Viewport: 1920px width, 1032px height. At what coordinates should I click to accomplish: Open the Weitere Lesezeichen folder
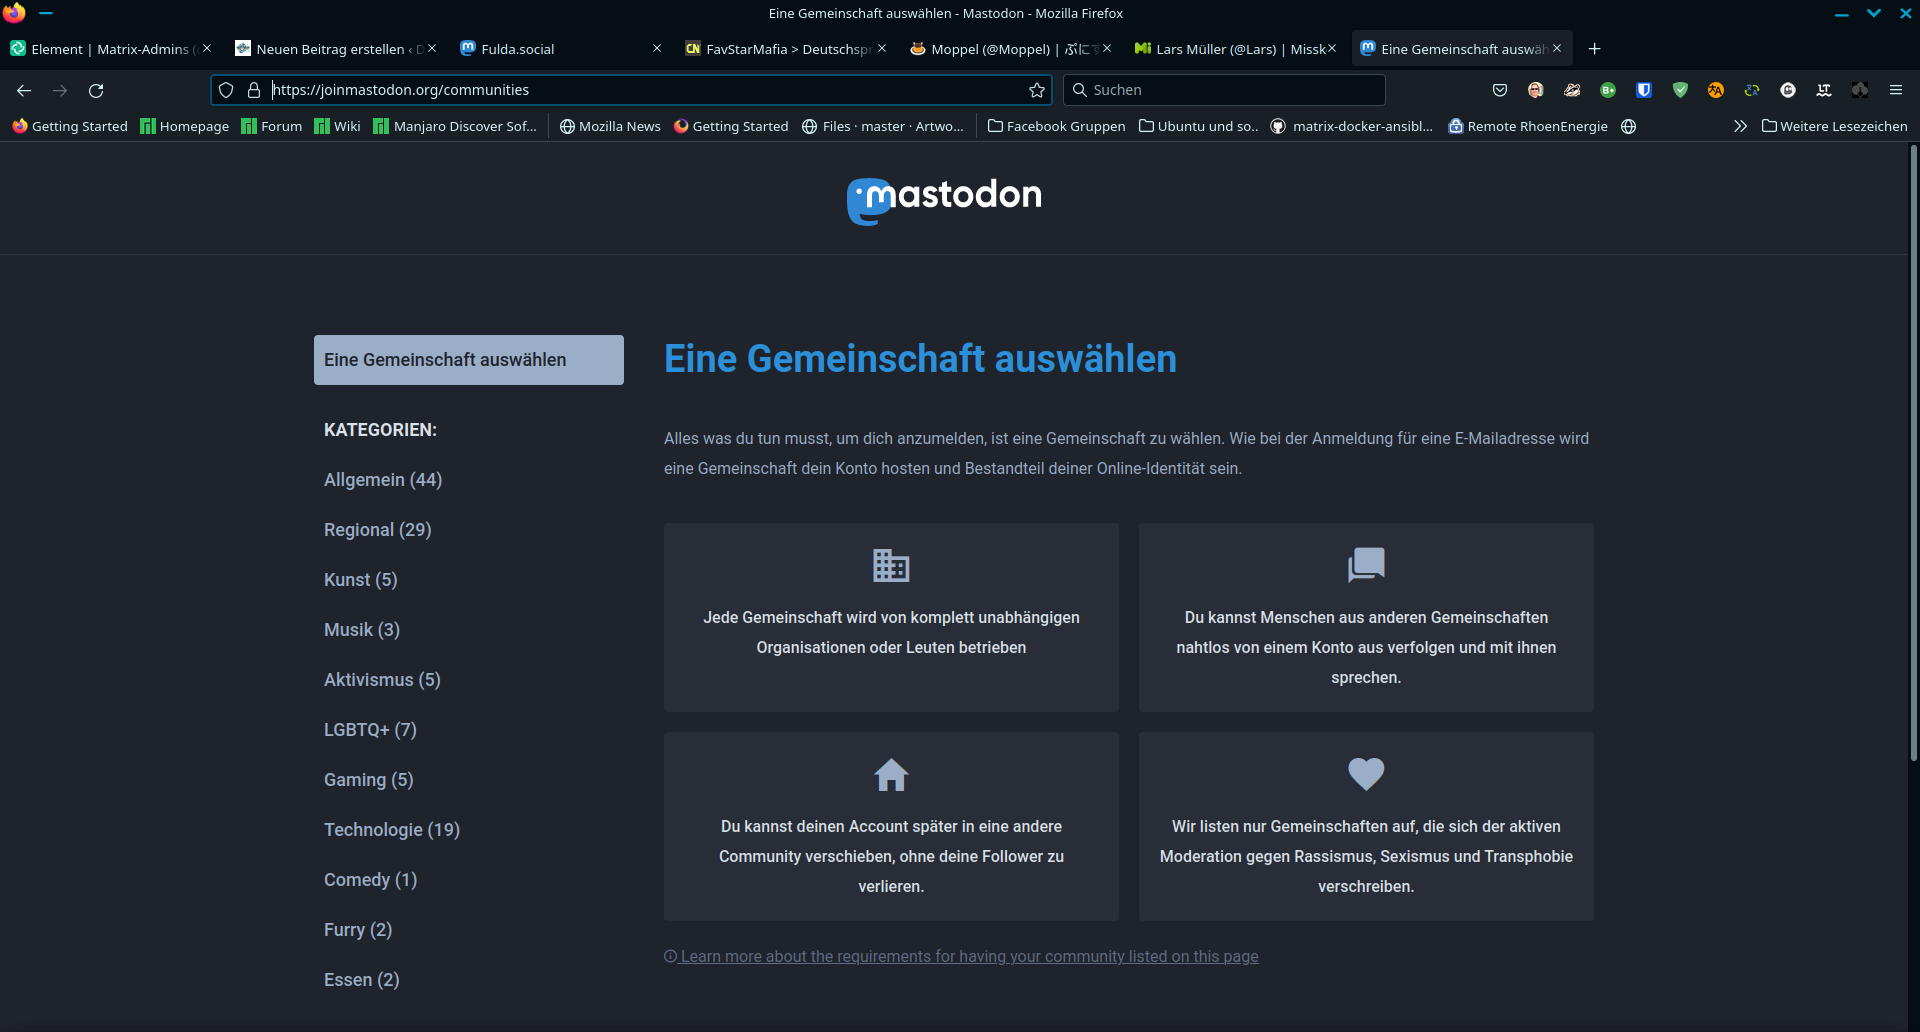[x=1834, y=126]
